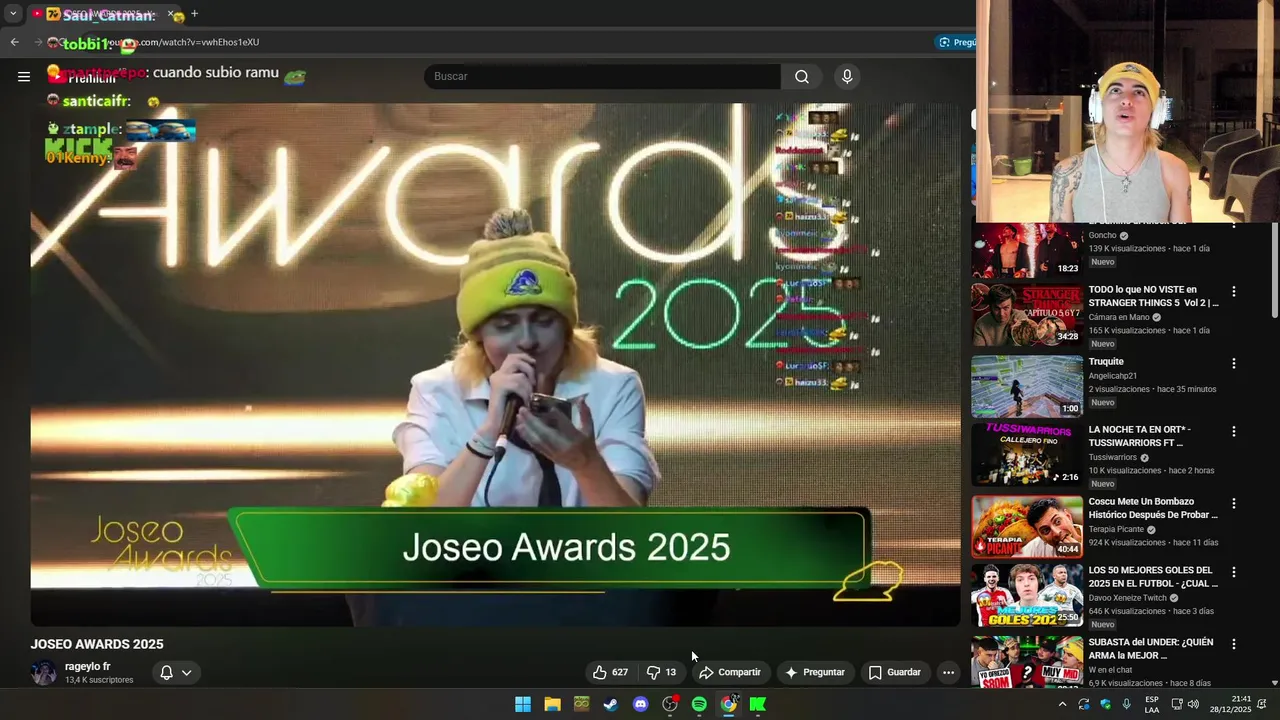Open a new browser tab

(194, 14)
